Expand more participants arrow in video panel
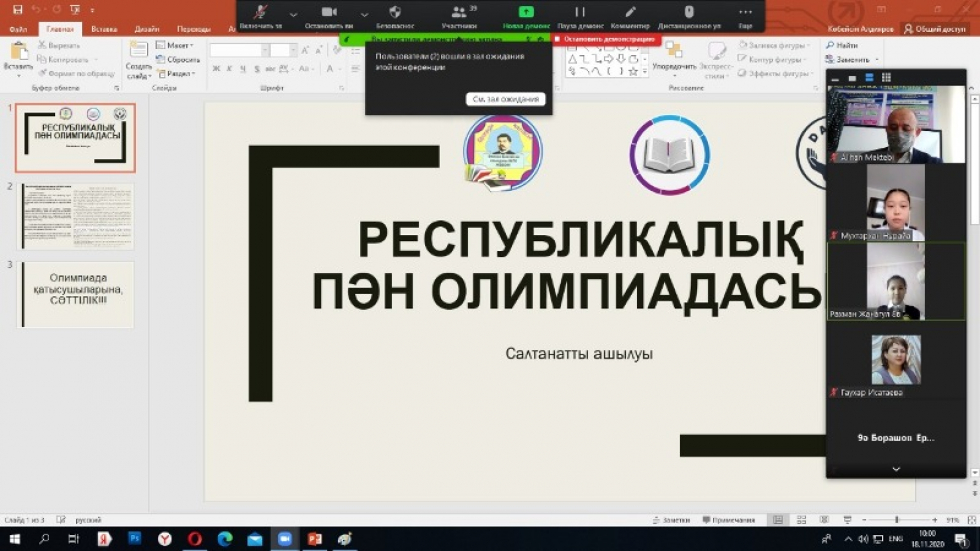 [x=895, y=469]
